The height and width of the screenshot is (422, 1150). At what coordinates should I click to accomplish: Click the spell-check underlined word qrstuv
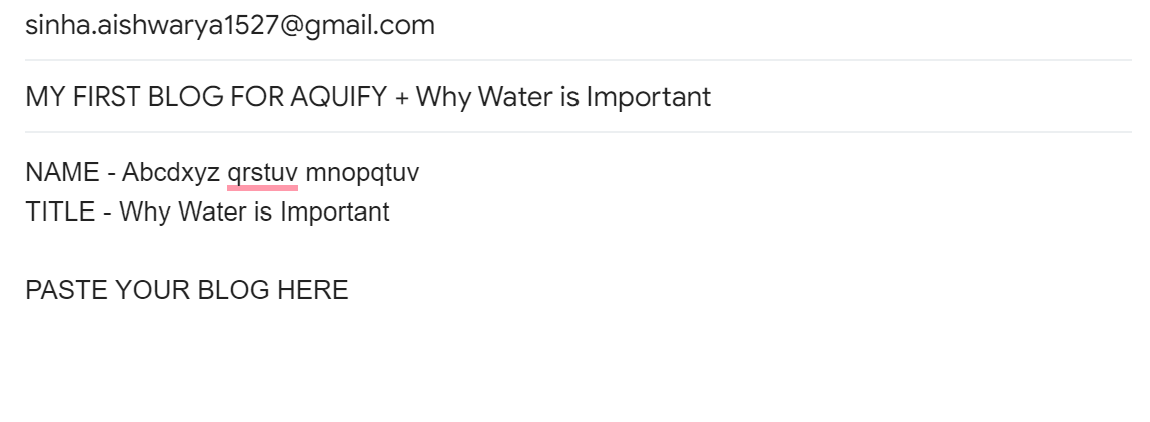tap(263, 174)
